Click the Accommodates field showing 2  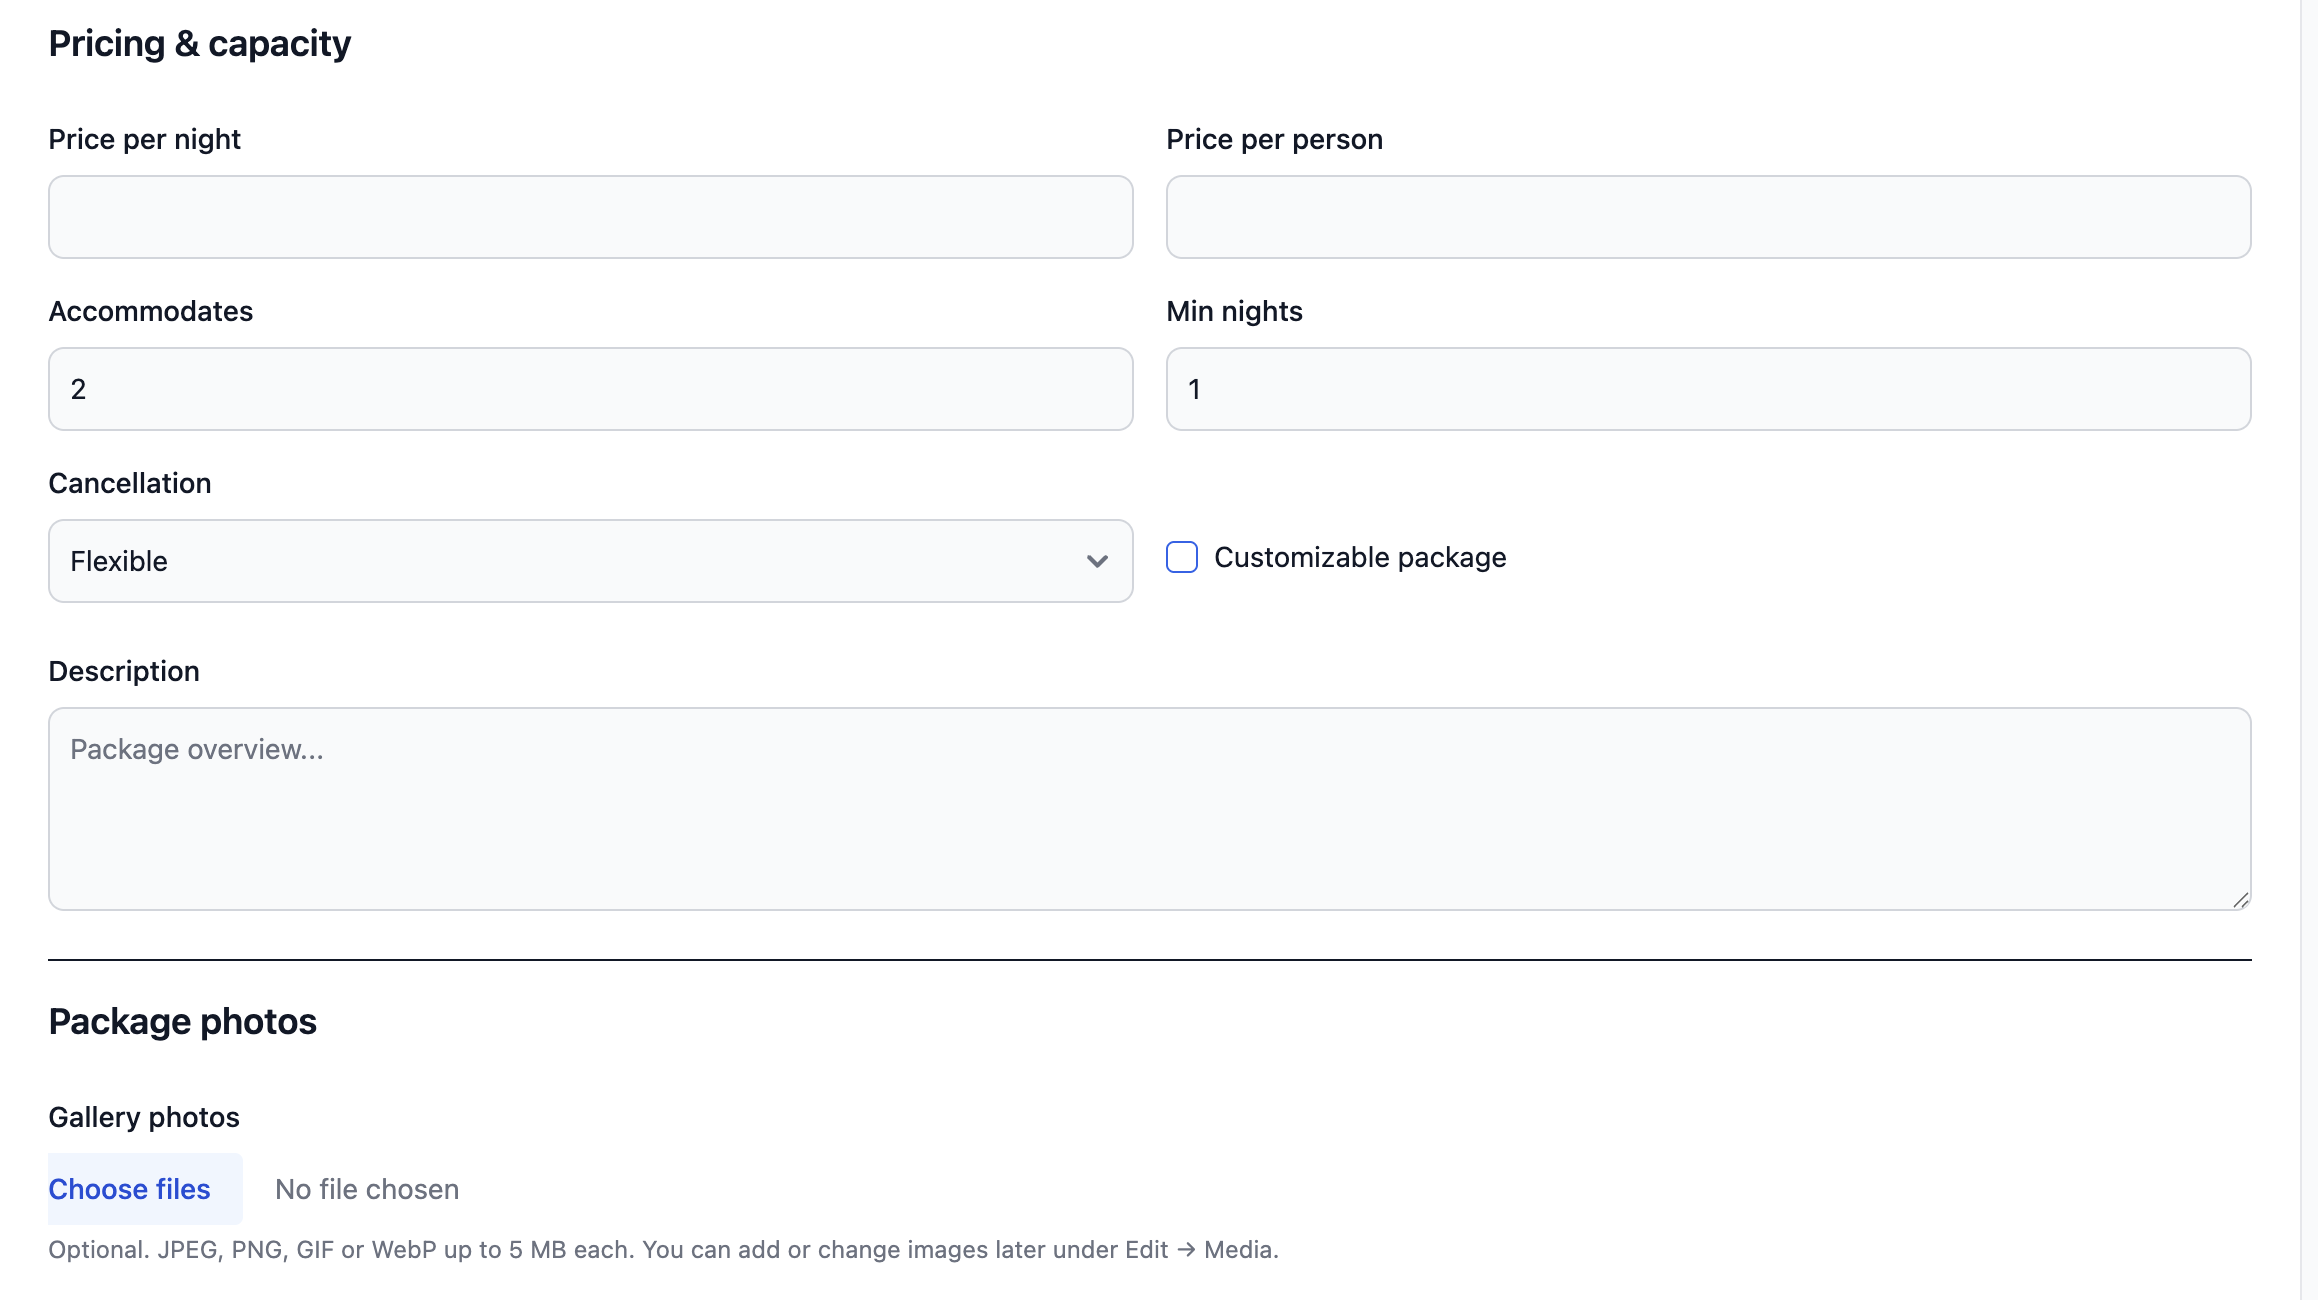tap(590, 389)
